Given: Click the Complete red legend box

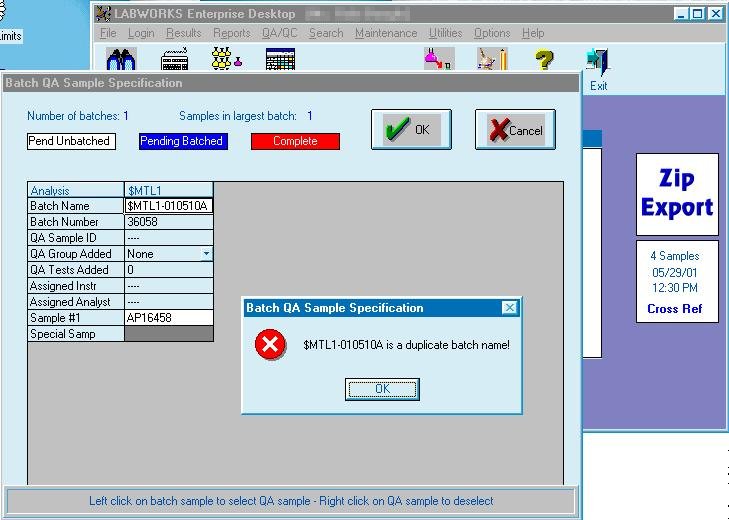Looking at the screenshot, I should pyautogui.click(x=295, y=141).
